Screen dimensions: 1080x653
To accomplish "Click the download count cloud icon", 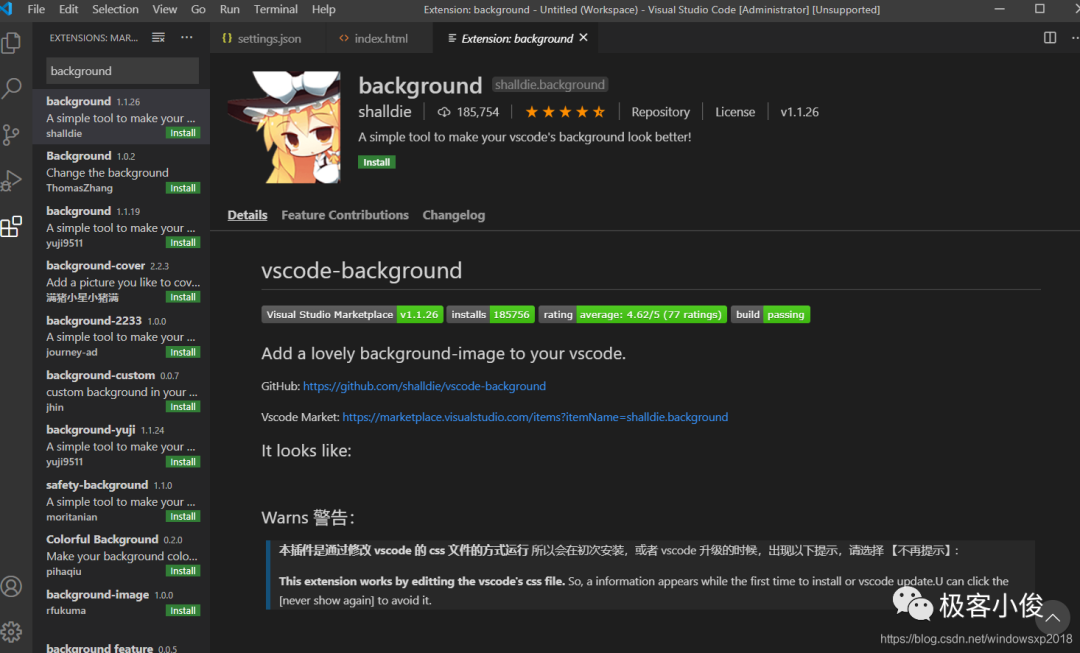I will 444,112.
